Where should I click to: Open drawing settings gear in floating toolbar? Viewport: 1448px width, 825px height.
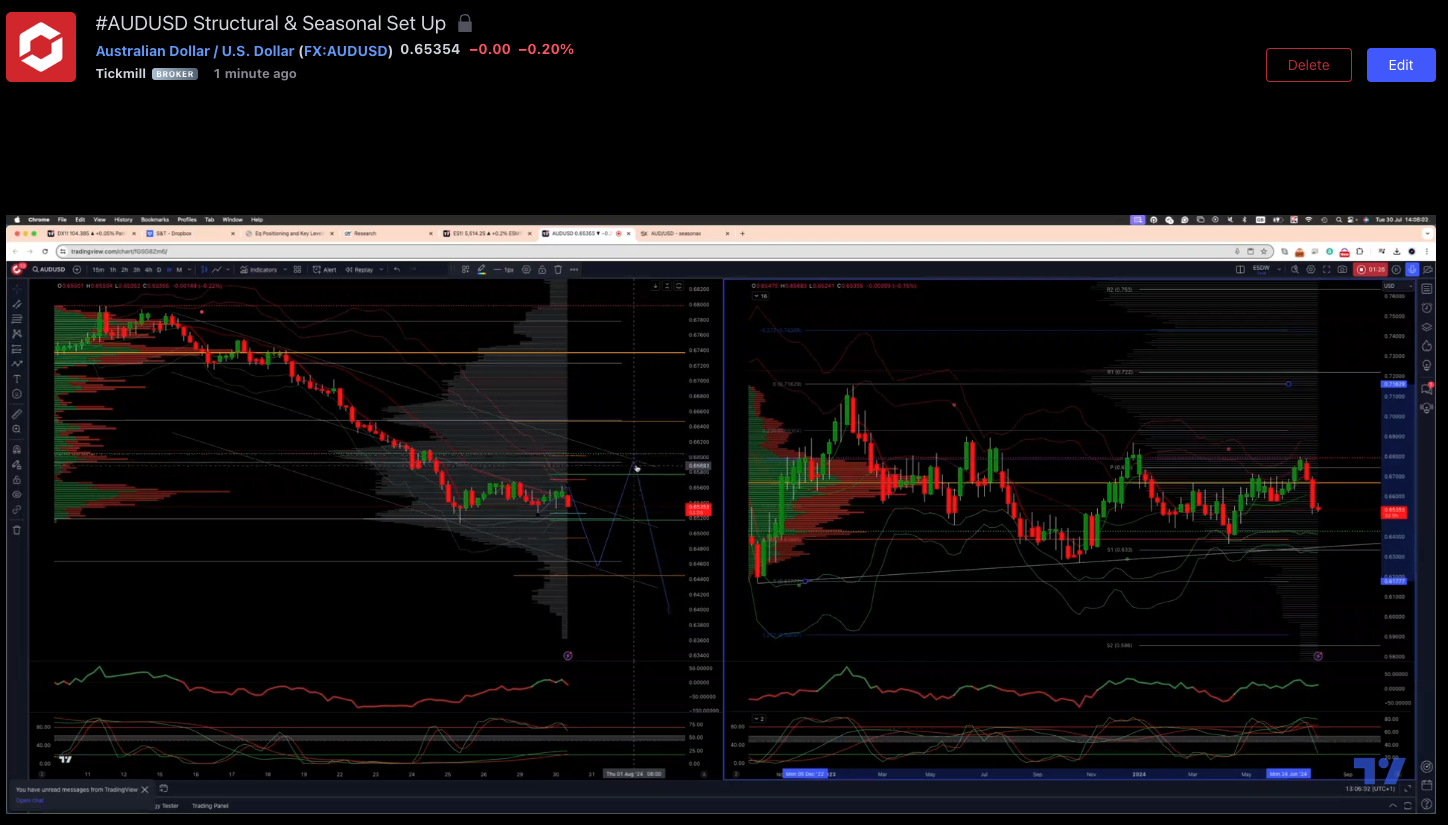click(x=526, y=269)
